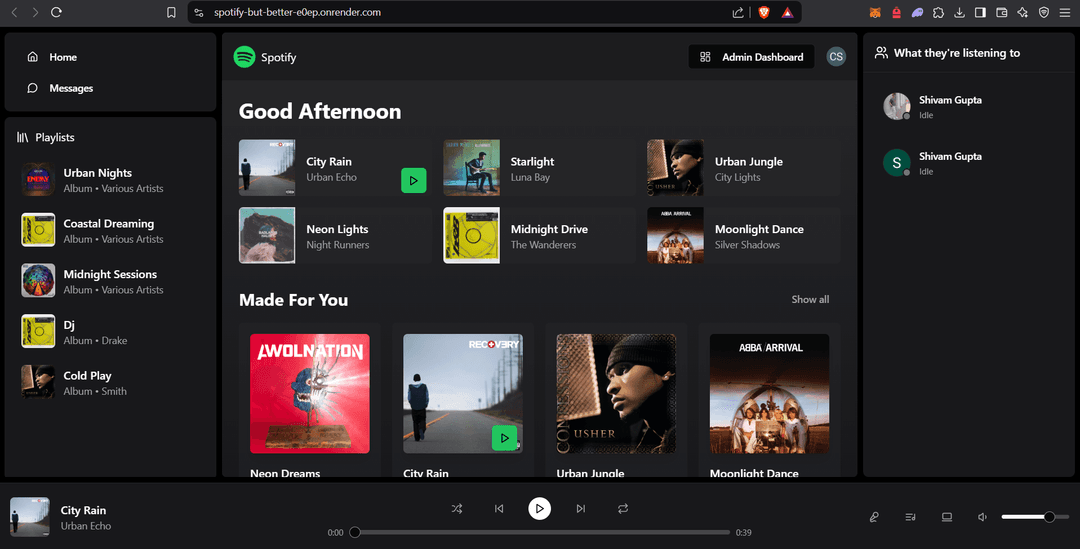Image resolution: width=1080 pixels, height=549 pixels.
Task: Adjust the volume slider
Action: click(x=1035, y=517)
